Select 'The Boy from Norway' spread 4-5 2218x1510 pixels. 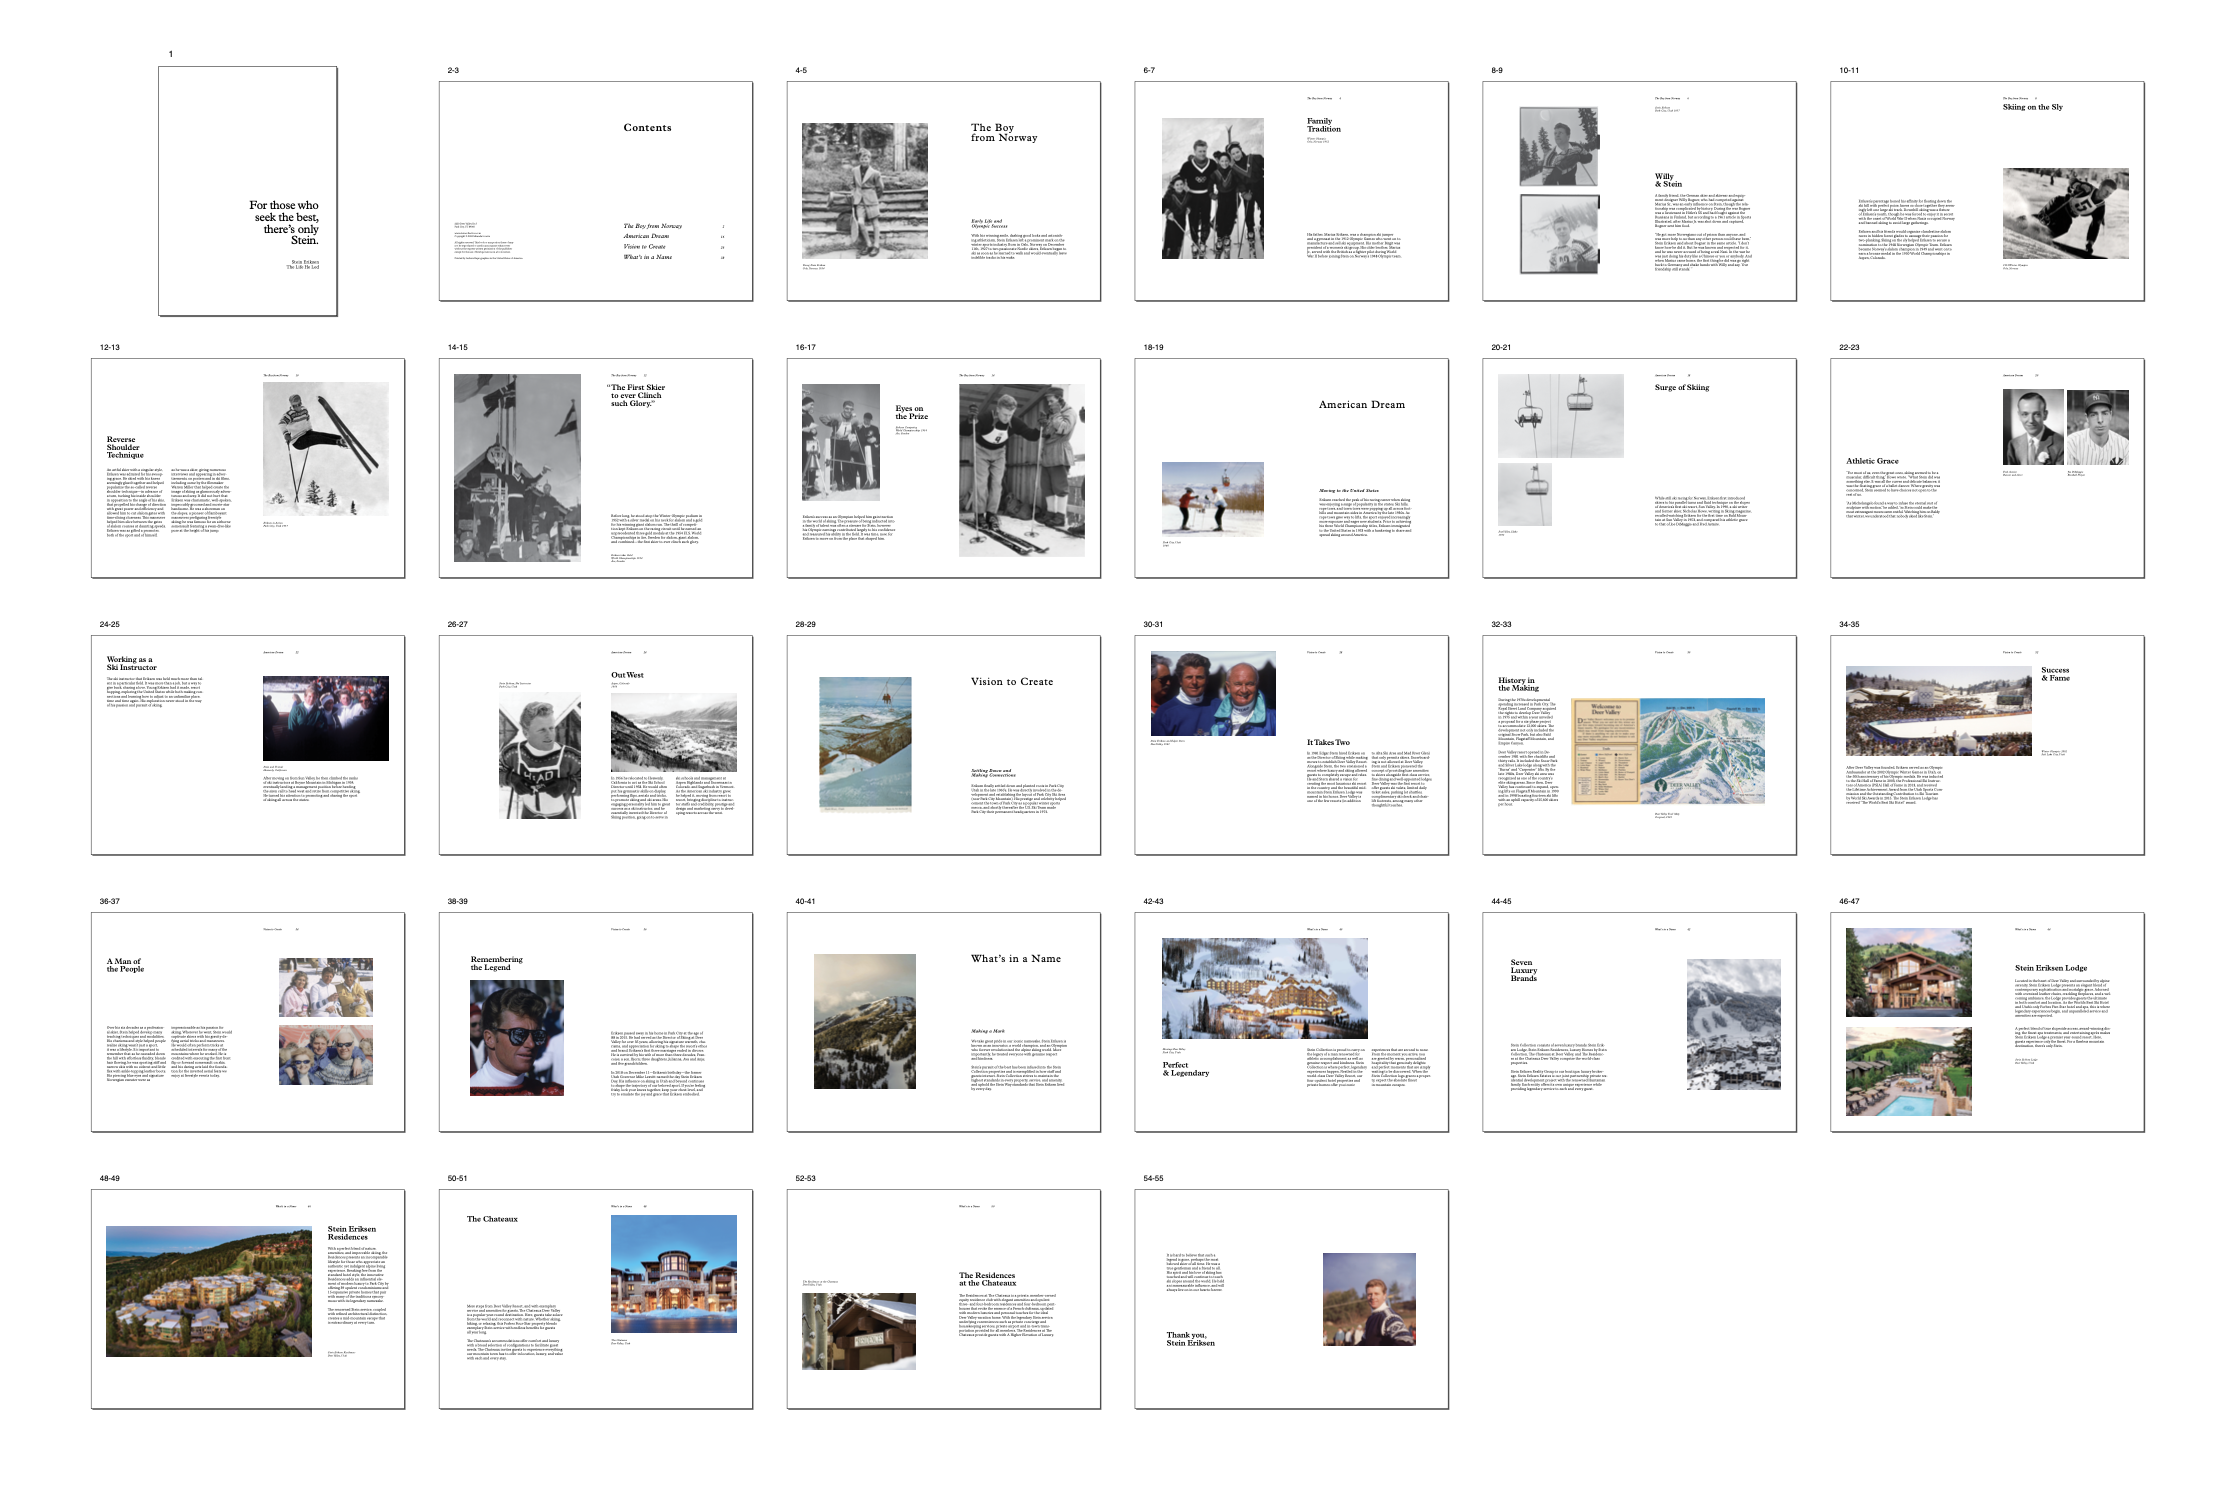click(943, 191)
